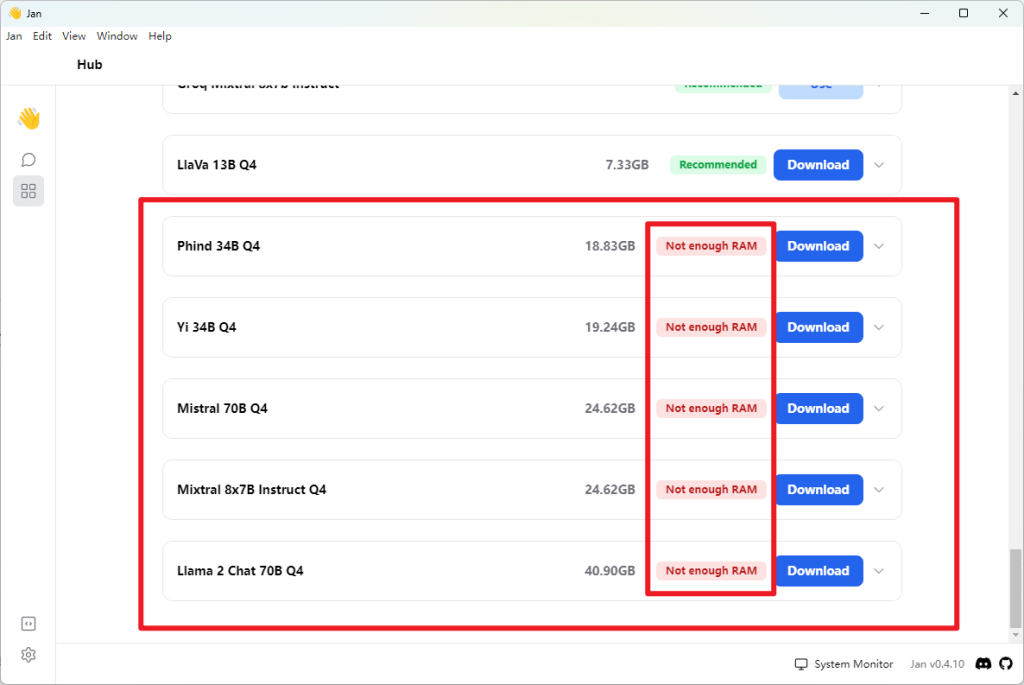Screen dimensions: 1024x685
Task: Open the Help menu
Action: (160, 36)
